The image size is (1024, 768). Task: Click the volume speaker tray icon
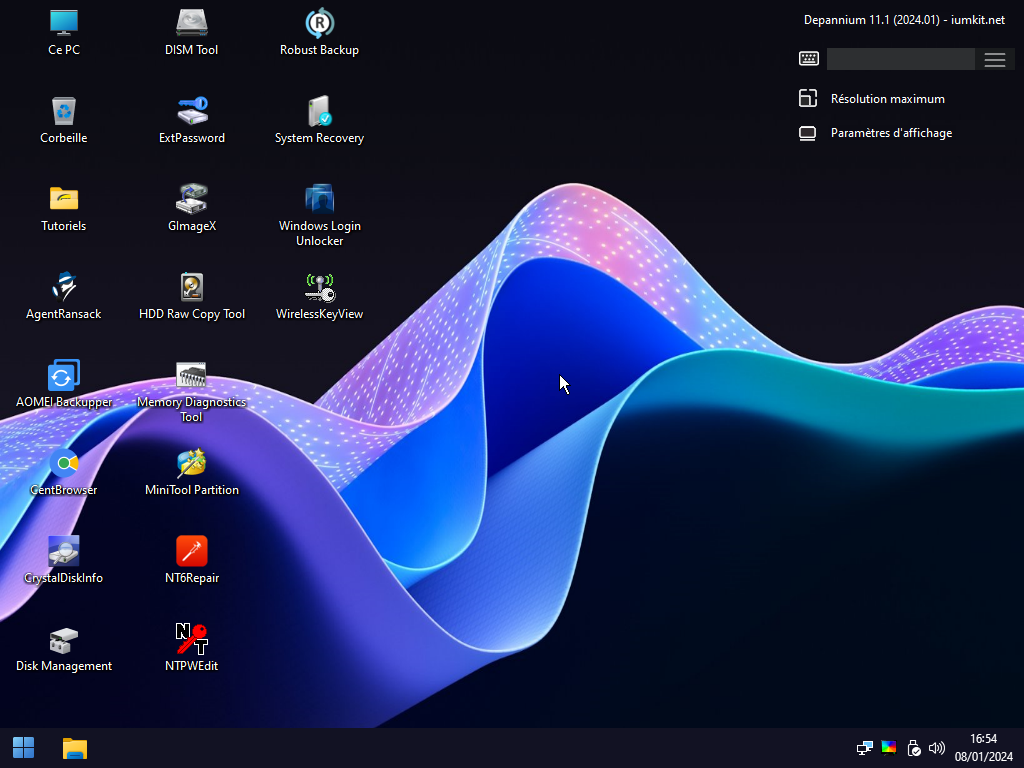click(x=937, y=748)
